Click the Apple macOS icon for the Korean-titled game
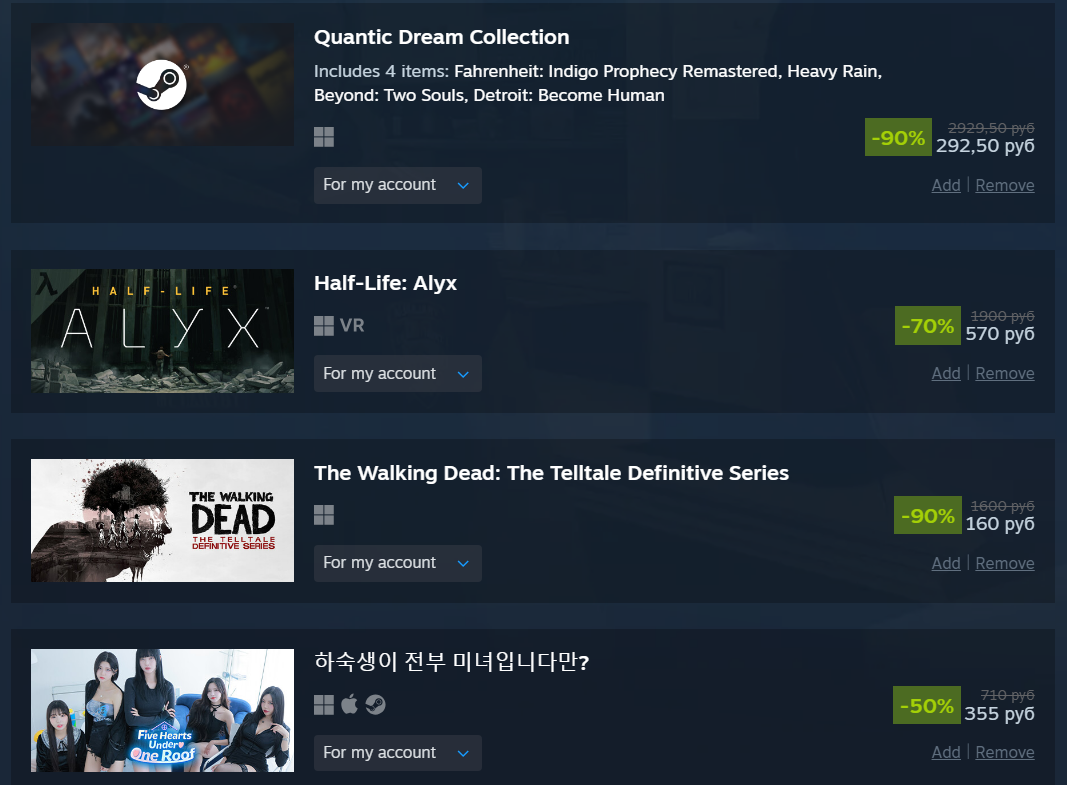Viewport: 1067px width, 785px height. point(349,704)
